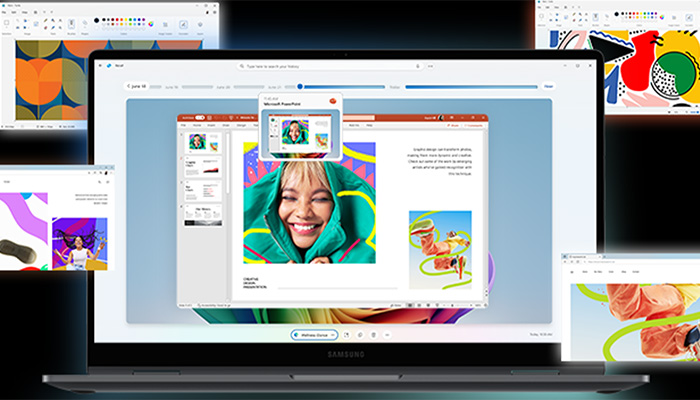Click the microphone icon in the search box
This screenshot has width=700, height=400.
pos(418,66)
